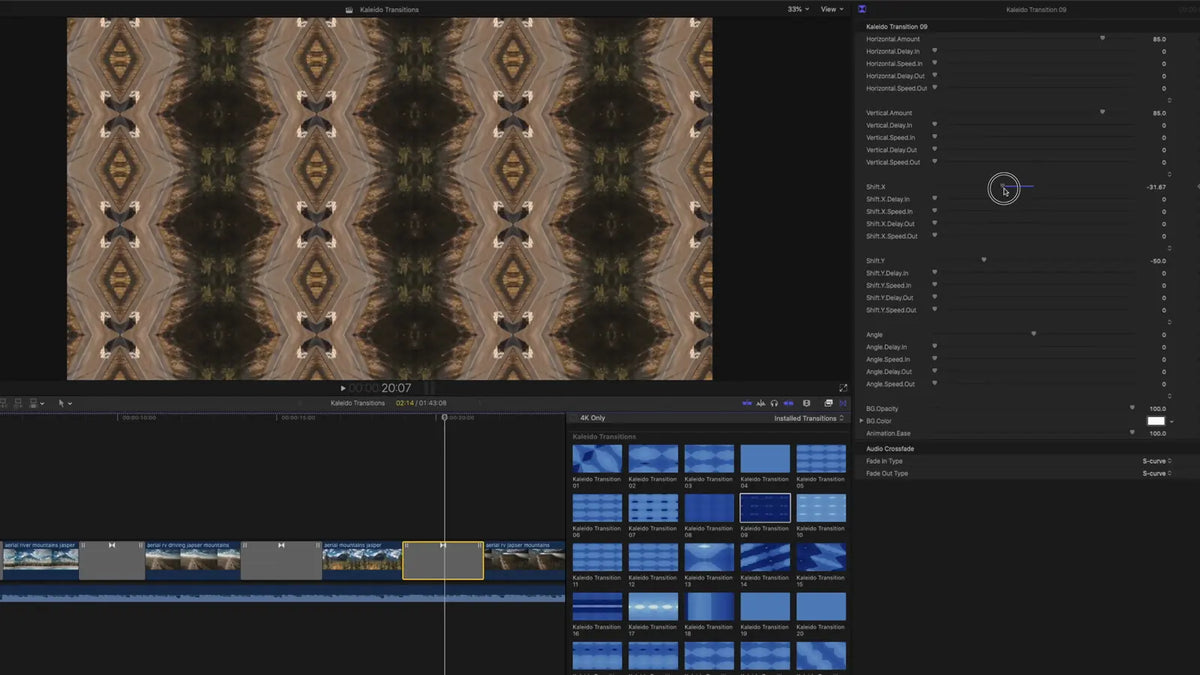Toggle the solo headphones icon
Viewport: 1200px width, 675px height.
click(x=774, y=403)
